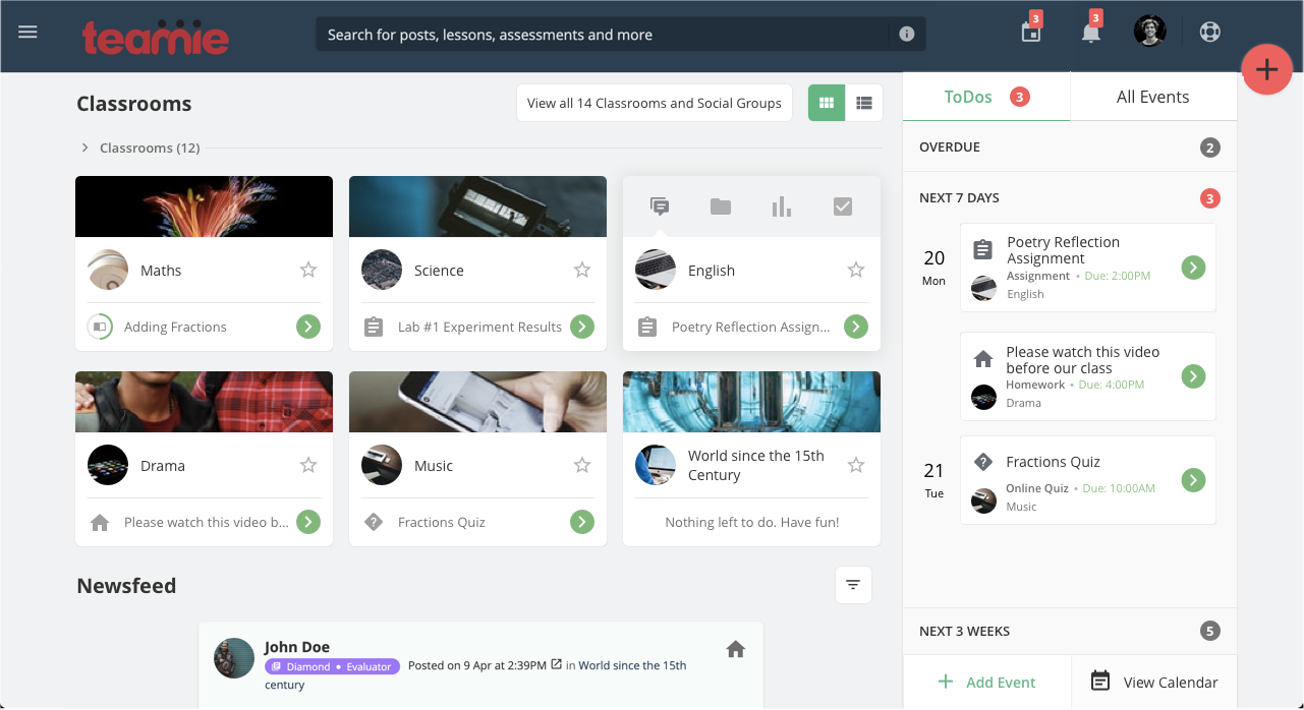Expand the Classrooms (12) section
This screenshot has height=710, width=1304.
[x=140, y=148]
